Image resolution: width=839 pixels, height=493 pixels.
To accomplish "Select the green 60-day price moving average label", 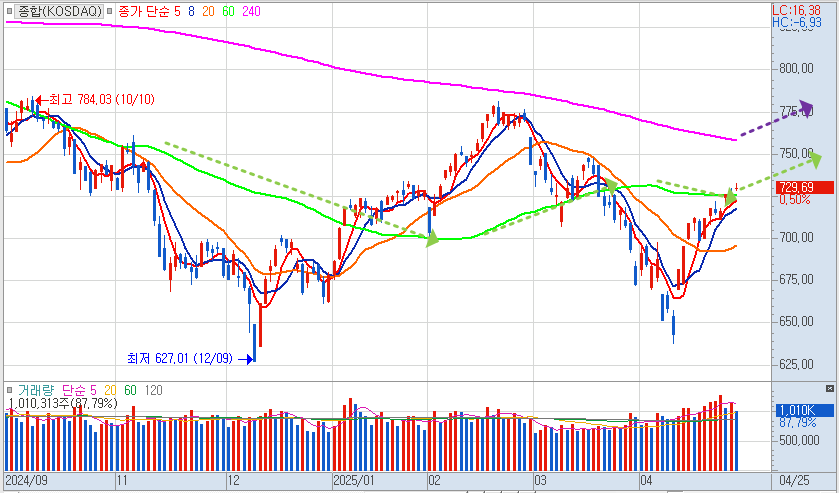I will pos(228,11).
